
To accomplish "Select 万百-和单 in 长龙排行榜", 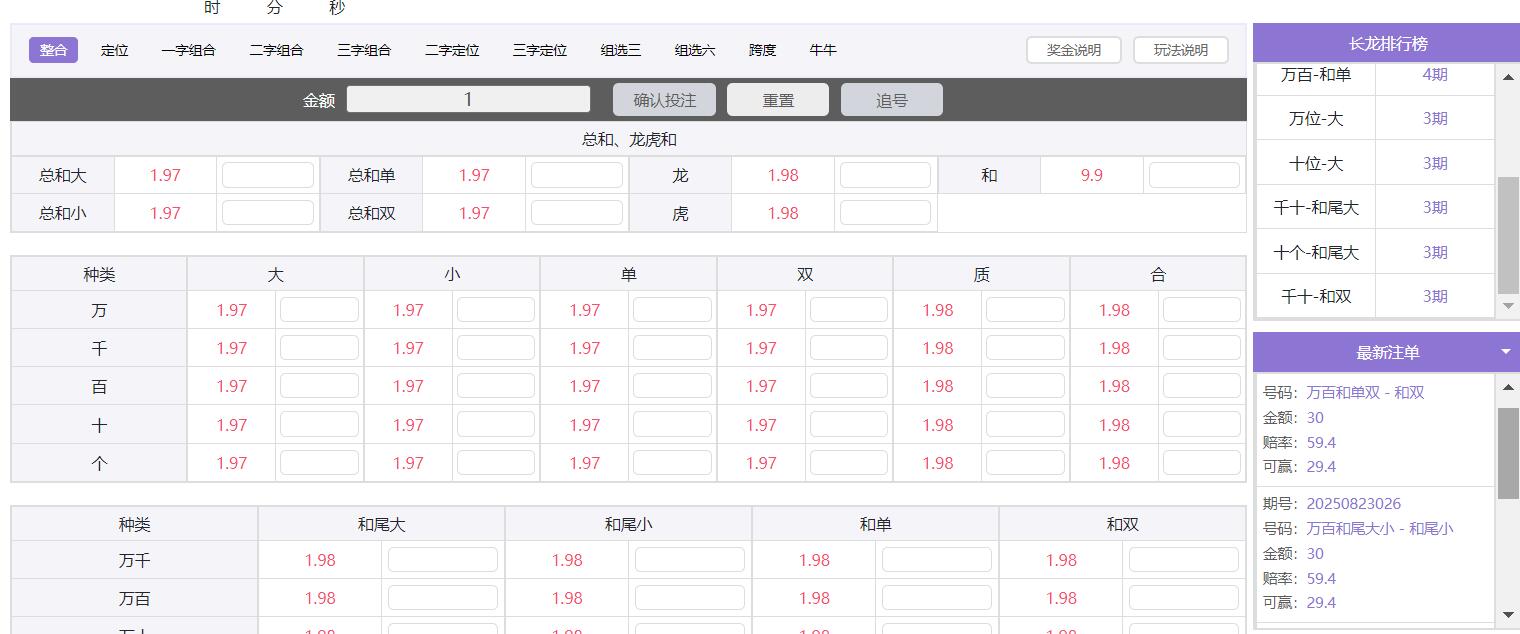I will (x=1315, y=75).
